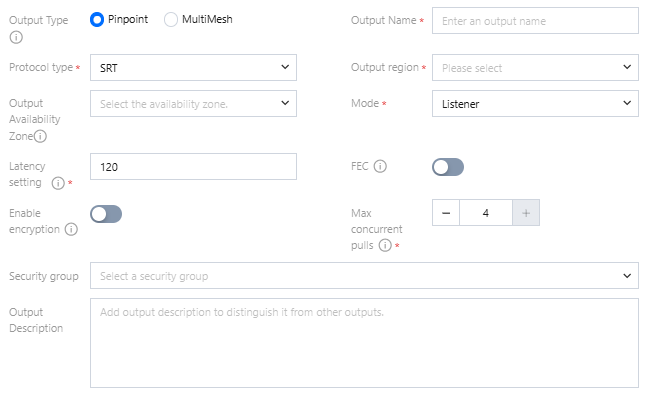Open Mode Listener dropdown
The image size is (659, 403).
[x=535, y=103]
